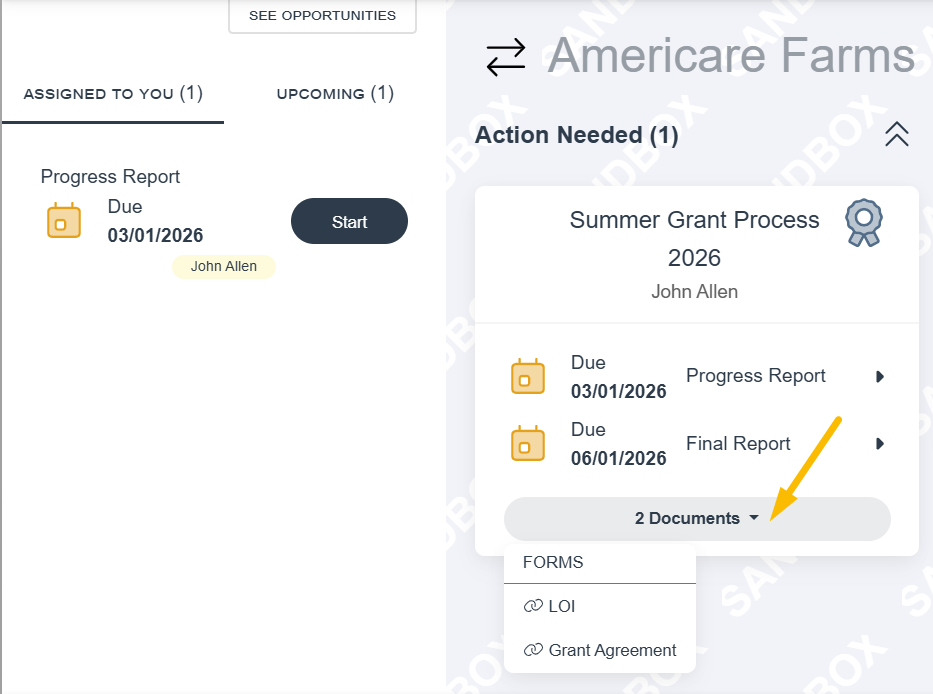Click the Final Report label
The width and height of the screenshot is (933, 694).
738,443
